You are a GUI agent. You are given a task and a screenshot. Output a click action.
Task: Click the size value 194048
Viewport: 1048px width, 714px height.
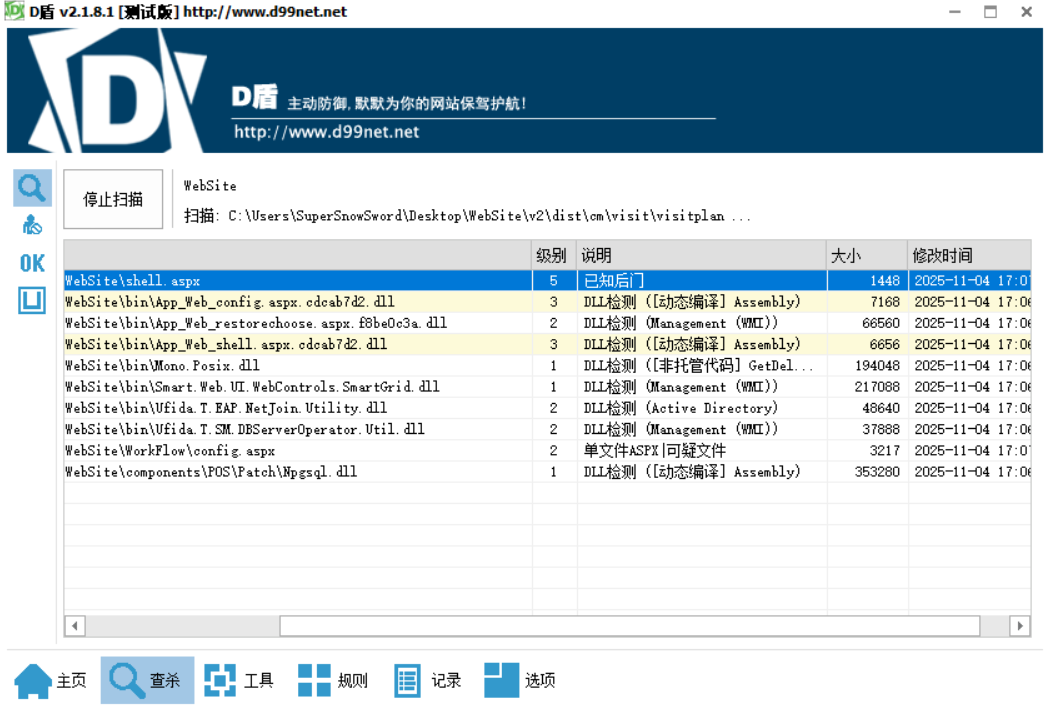click(878, 366)
